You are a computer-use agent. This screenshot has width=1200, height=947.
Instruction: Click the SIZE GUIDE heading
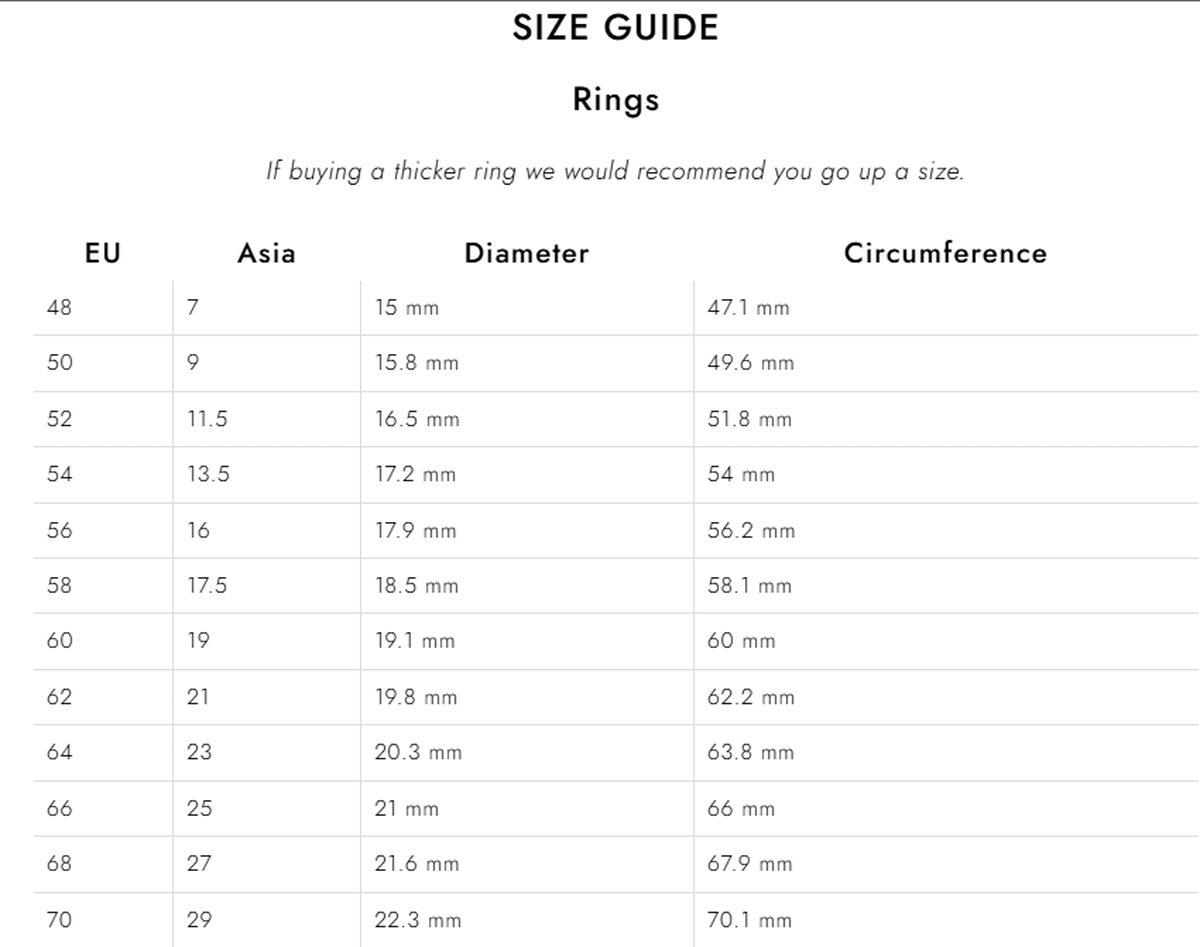(x=615, y=28)
